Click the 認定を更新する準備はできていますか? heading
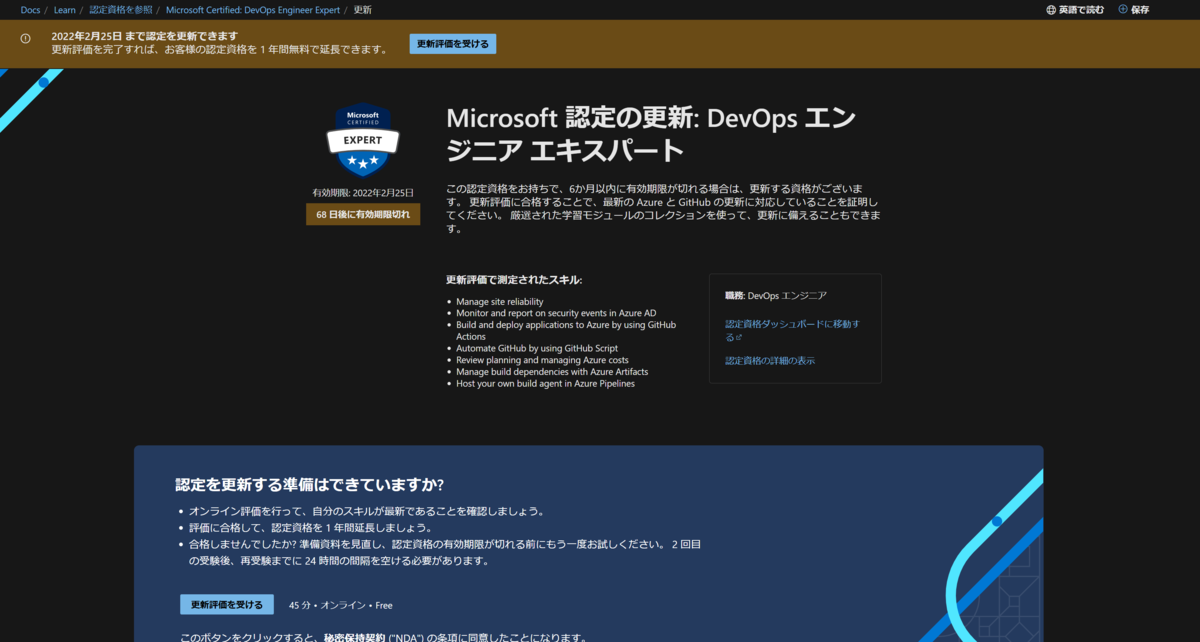 point(310,485)
